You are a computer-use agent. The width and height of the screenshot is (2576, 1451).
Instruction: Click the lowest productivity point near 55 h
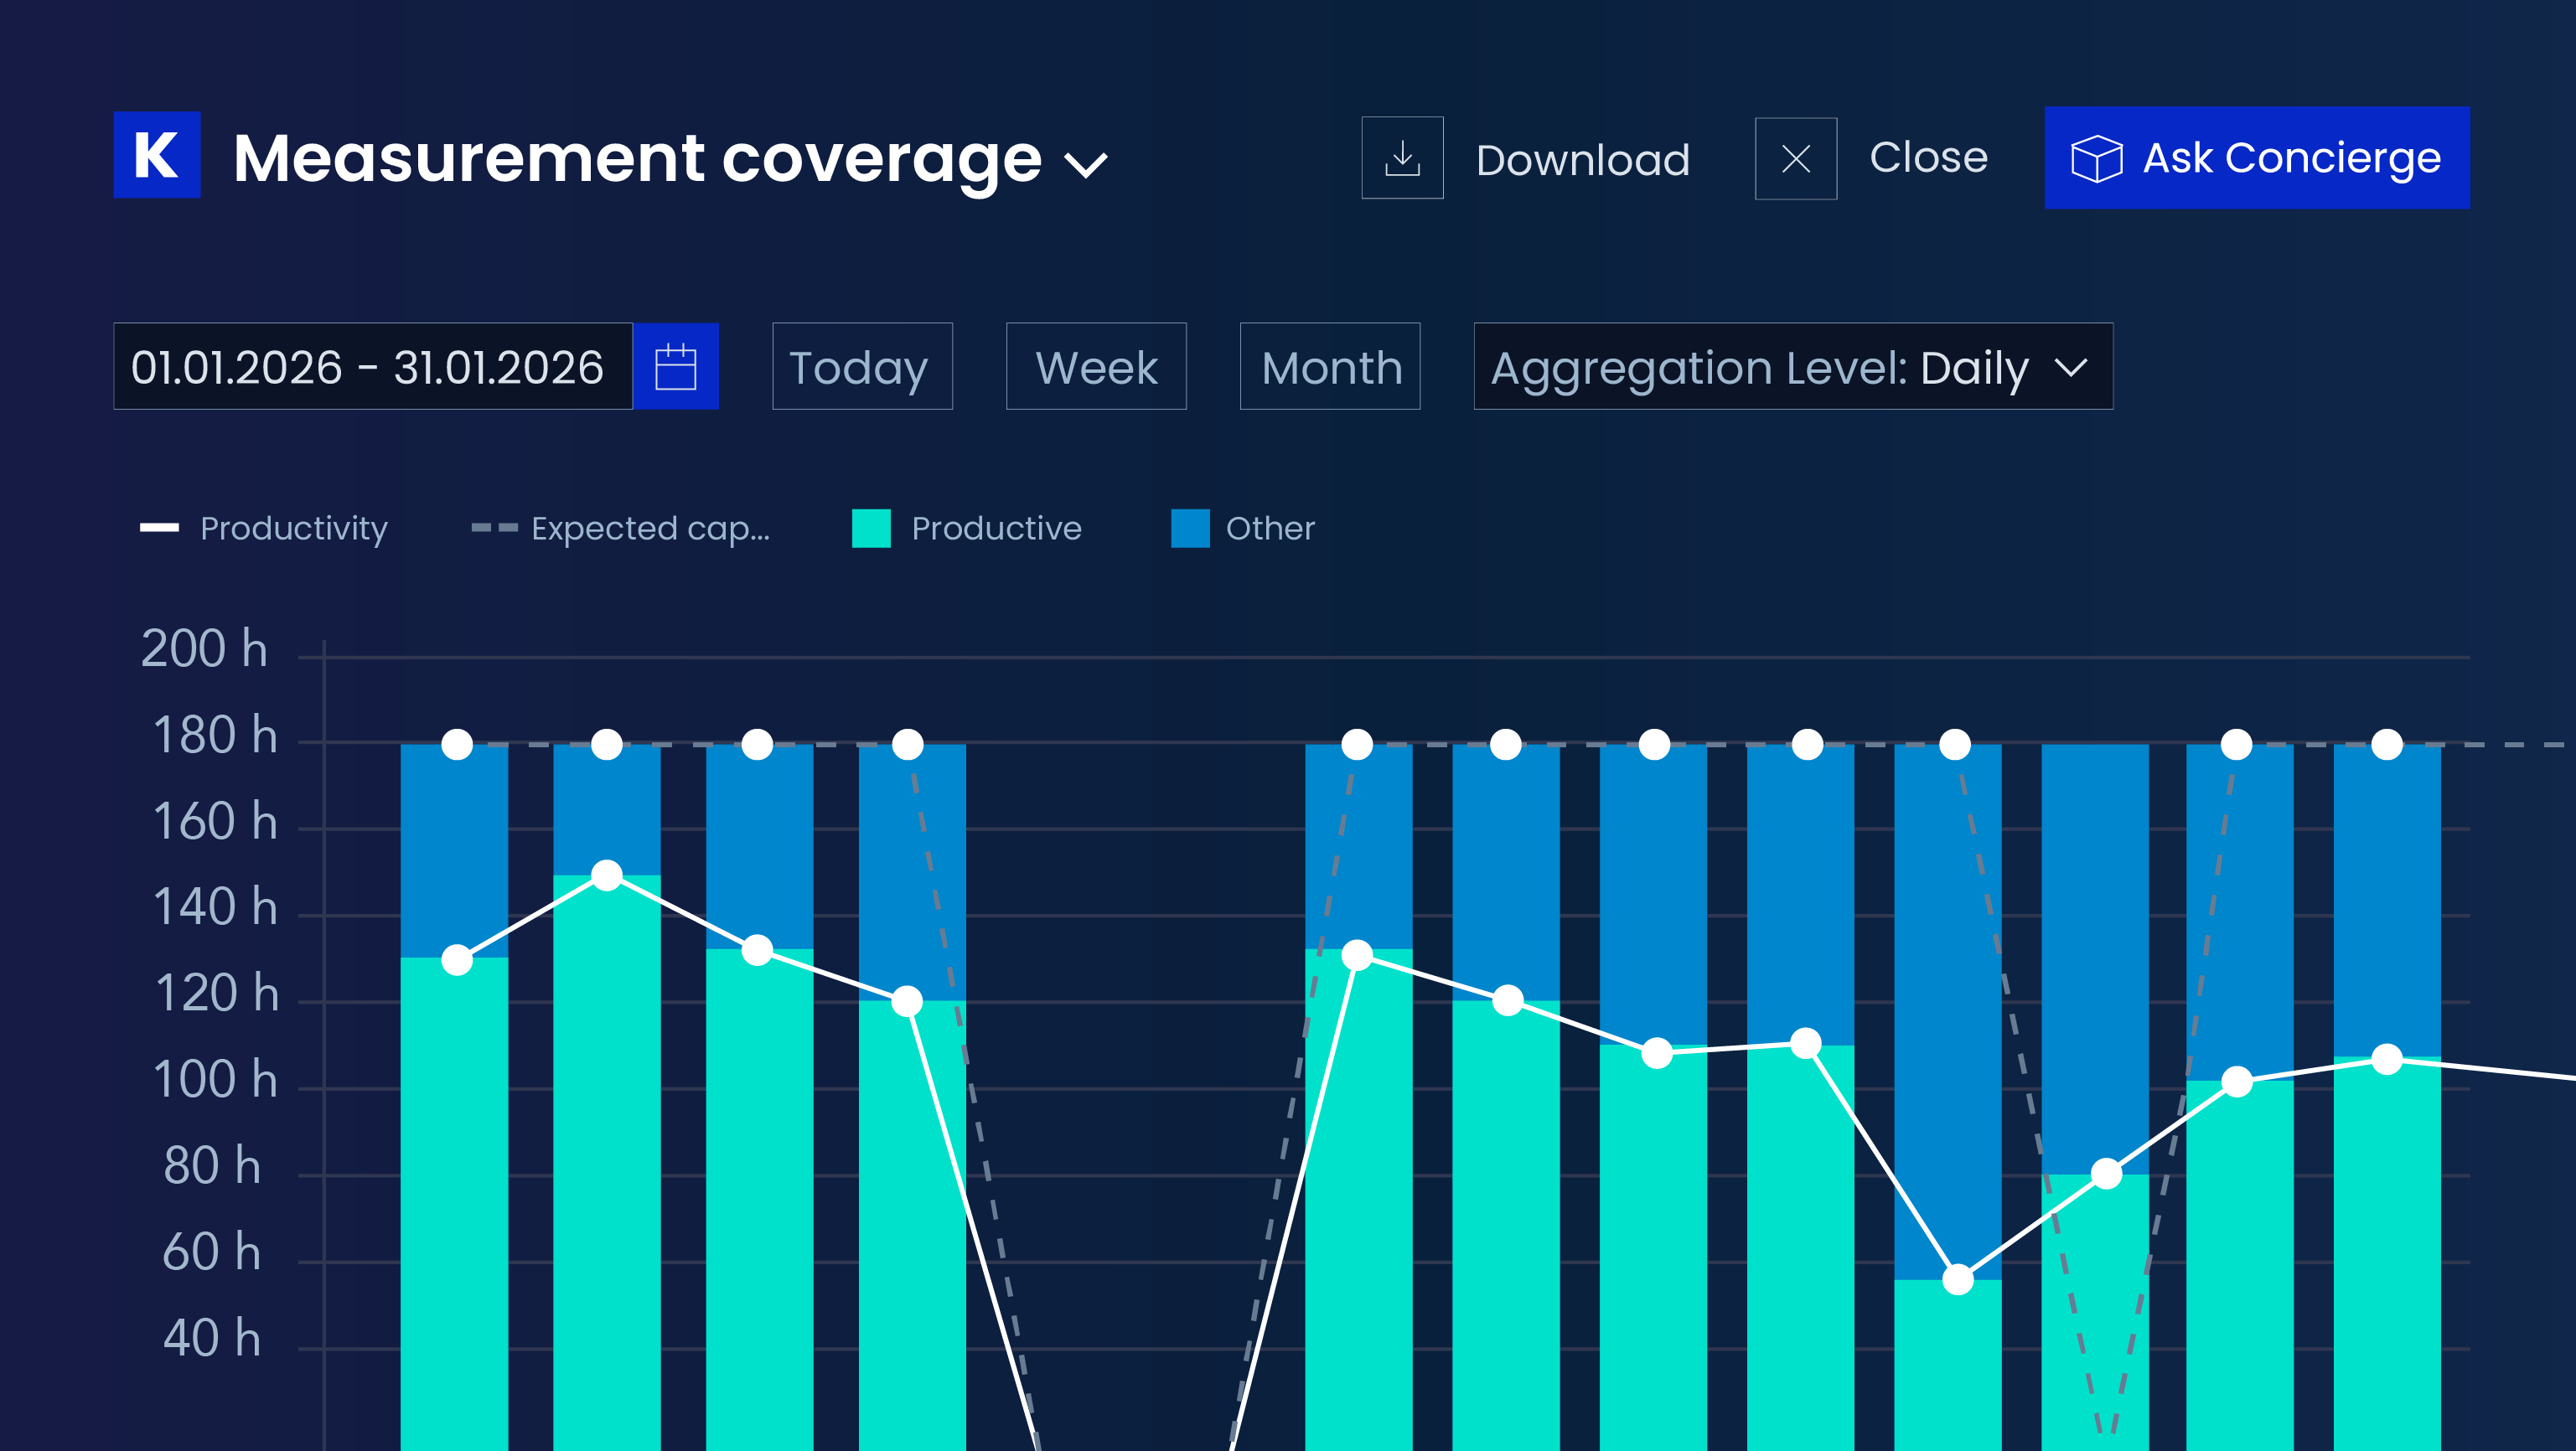pos(1958,1279)
